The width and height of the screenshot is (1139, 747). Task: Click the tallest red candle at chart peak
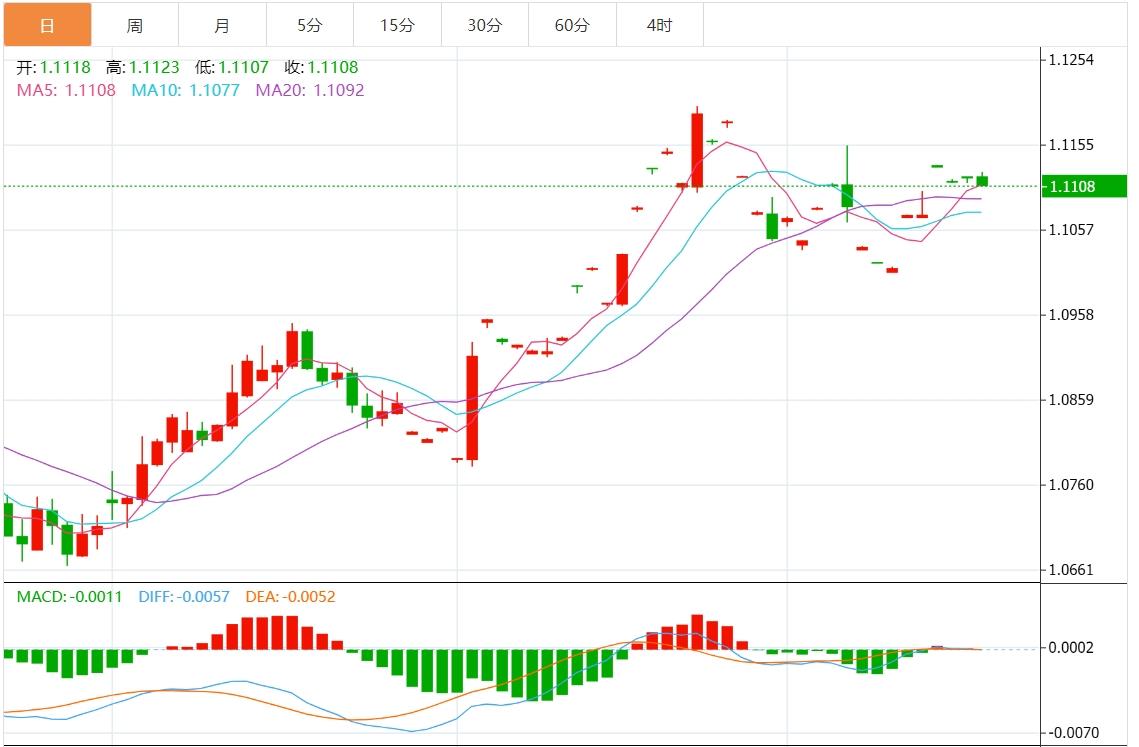point(697,150)
